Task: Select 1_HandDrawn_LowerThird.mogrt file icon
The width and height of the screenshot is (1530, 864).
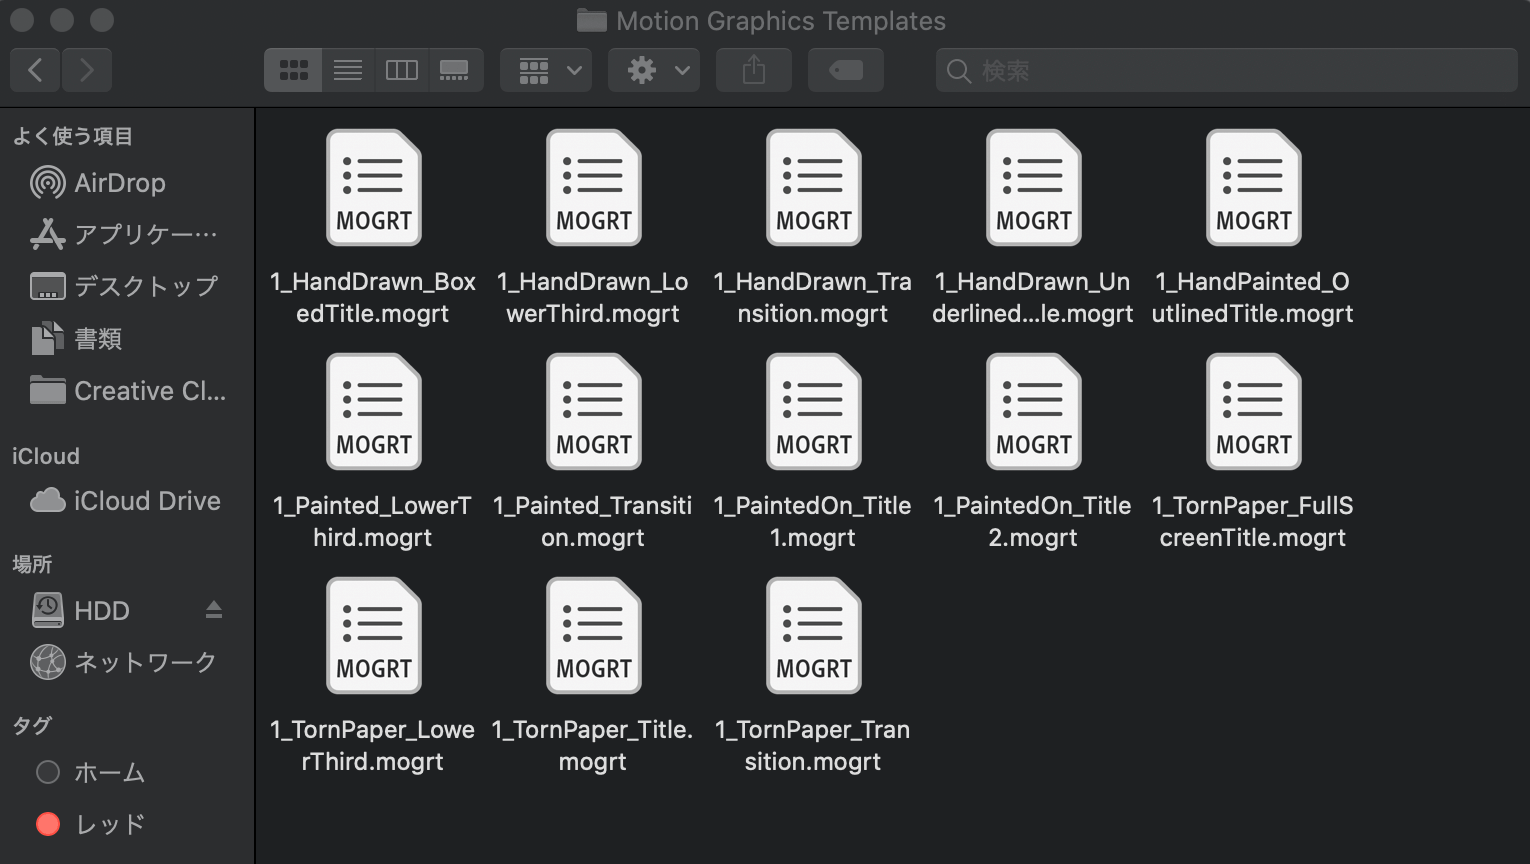Action: (x=593, y=188)
